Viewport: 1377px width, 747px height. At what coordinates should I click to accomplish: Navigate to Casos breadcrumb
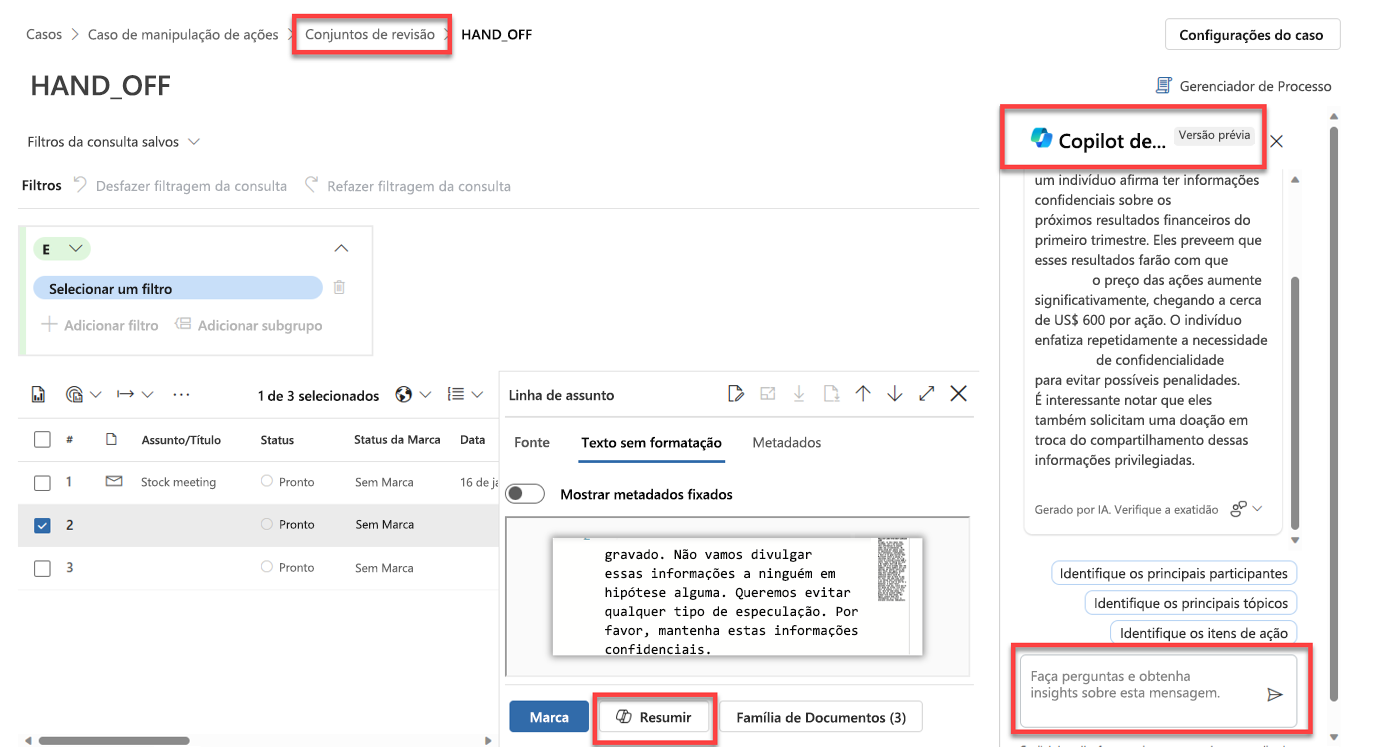[x=44, y=34]
